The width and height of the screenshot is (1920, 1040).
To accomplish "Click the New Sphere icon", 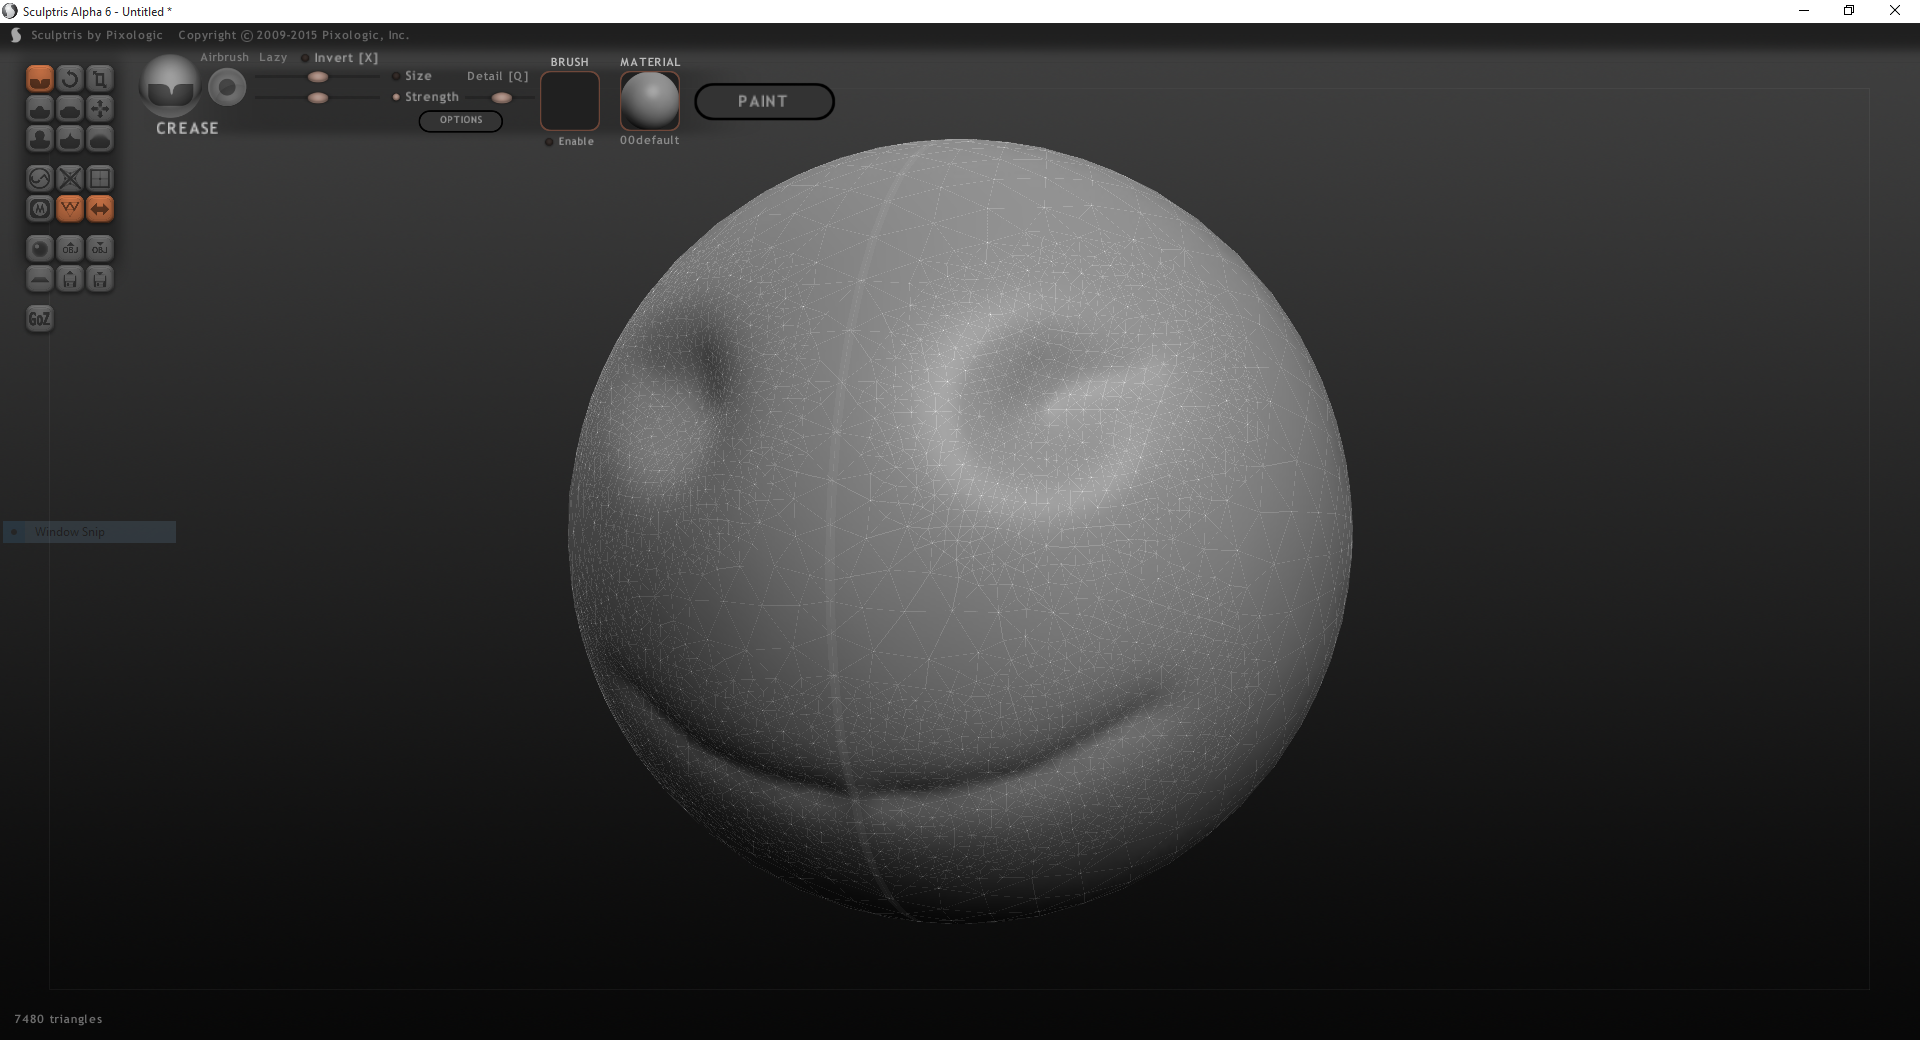I will (x=40, y=249).
